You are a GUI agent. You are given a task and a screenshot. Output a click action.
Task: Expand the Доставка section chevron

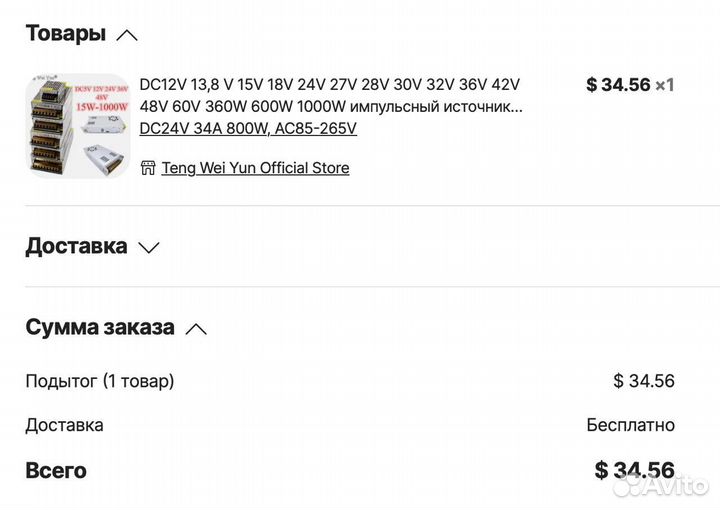pos(149,248)
